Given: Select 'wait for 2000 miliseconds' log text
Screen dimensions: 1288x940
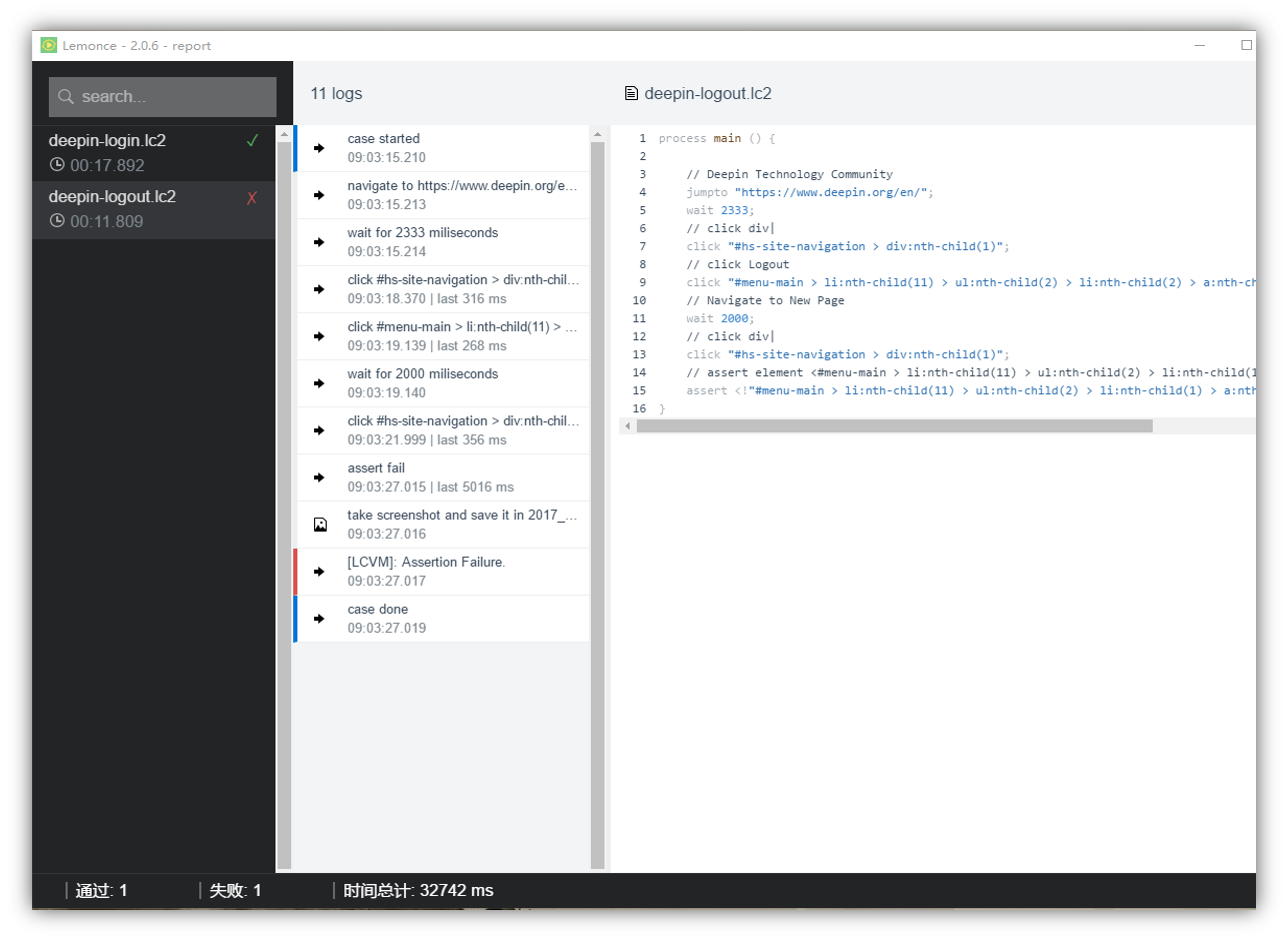Looking at the screenshot, I should (x=423, y=374).
